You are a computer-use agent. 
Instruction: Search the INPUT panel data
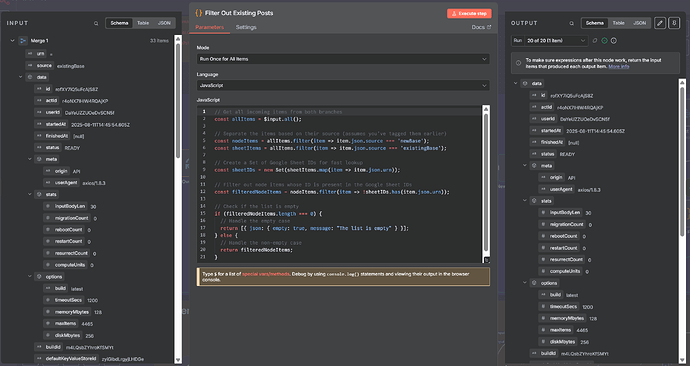click(x=96, y=23)
